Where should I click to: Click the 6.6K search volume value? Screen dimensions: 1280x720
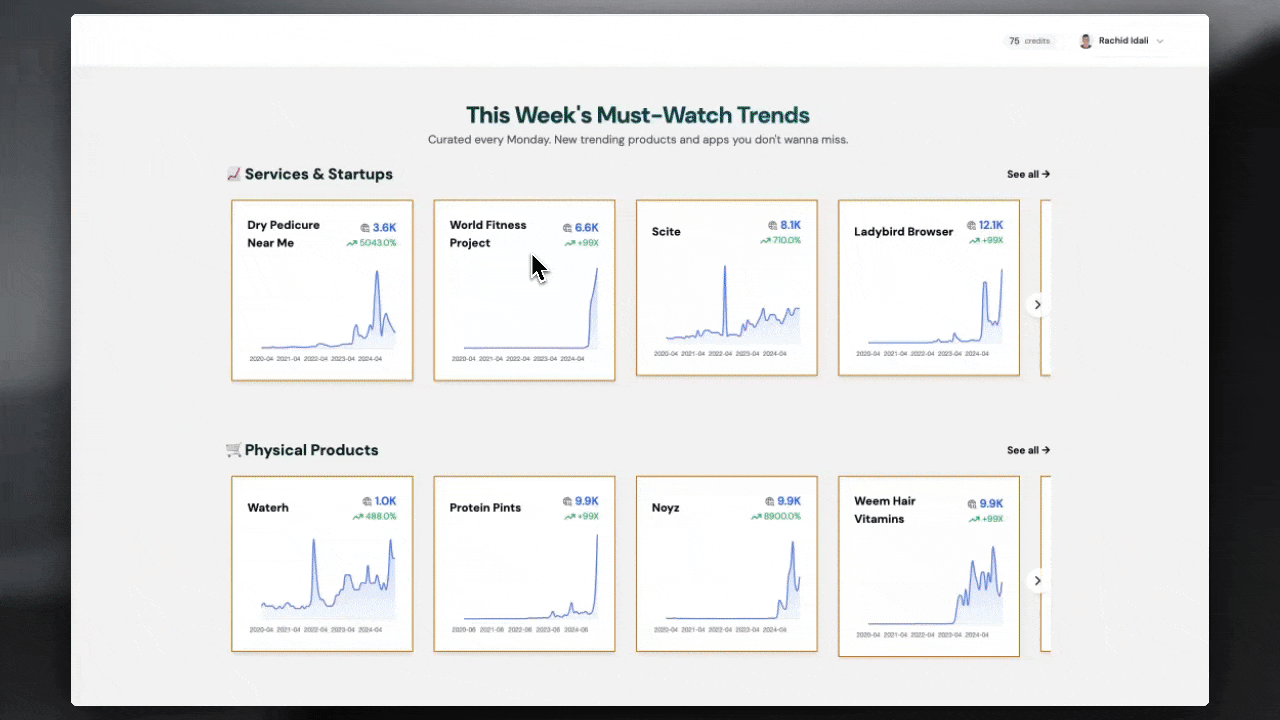pyautogui.click(x=587, y=228)
